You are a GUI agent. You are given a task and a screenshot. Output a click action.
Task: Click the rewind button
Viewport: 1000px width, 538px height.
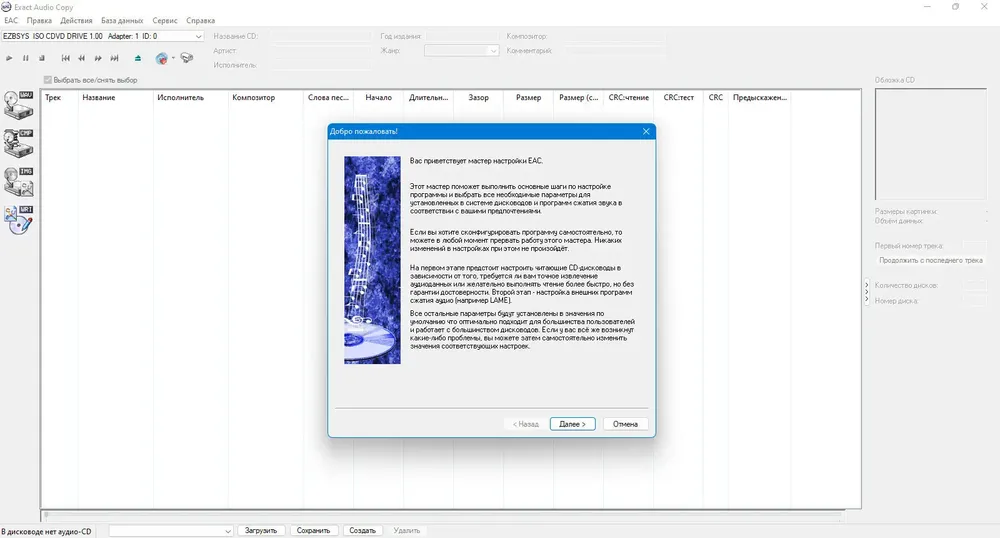(82, 58)
